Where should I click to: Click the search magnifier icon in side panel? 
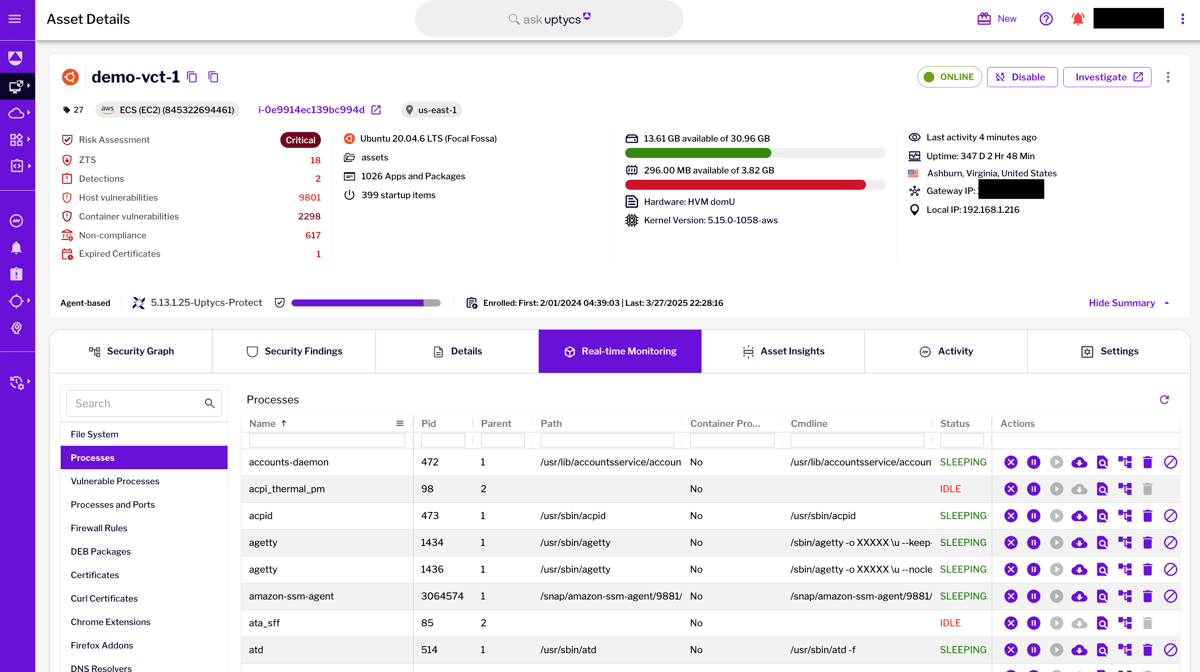210,404
